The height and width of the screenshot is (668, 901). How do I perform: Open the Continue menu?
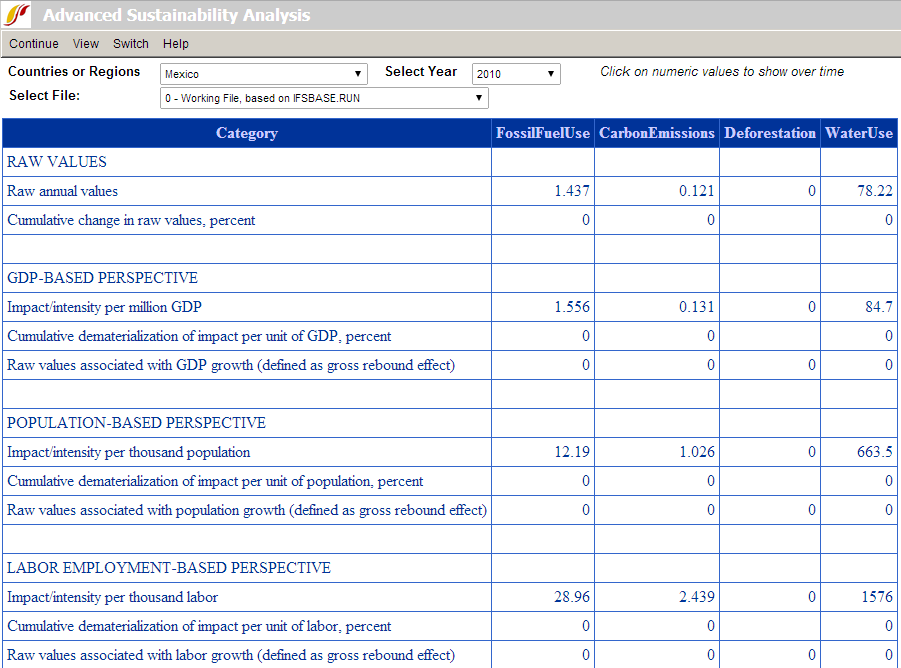(x=34, y=44)
